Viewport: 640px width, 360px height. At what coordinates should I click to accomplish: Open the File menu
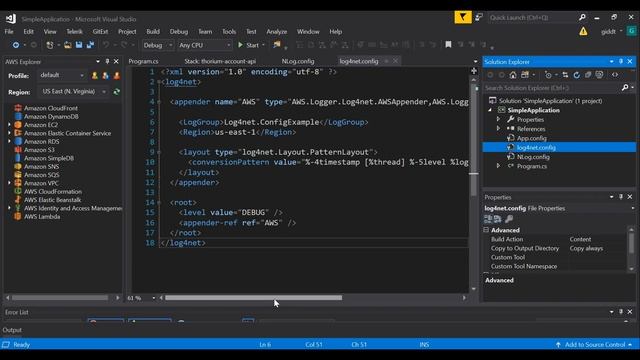(x=9, y=31)
